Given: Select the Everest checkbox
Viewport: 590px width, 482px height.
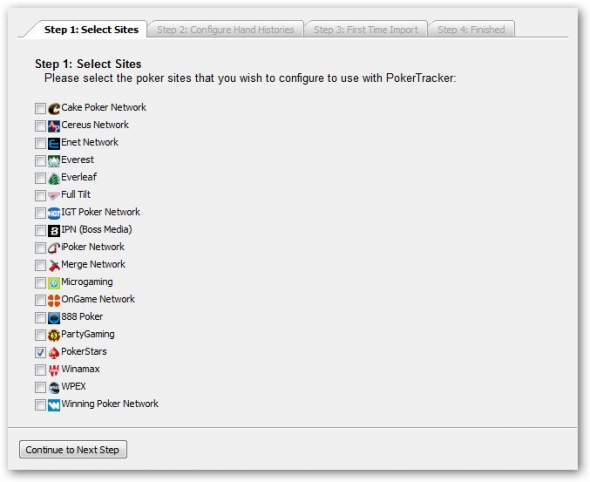Looking at the screenshot, I should (40, 161).
